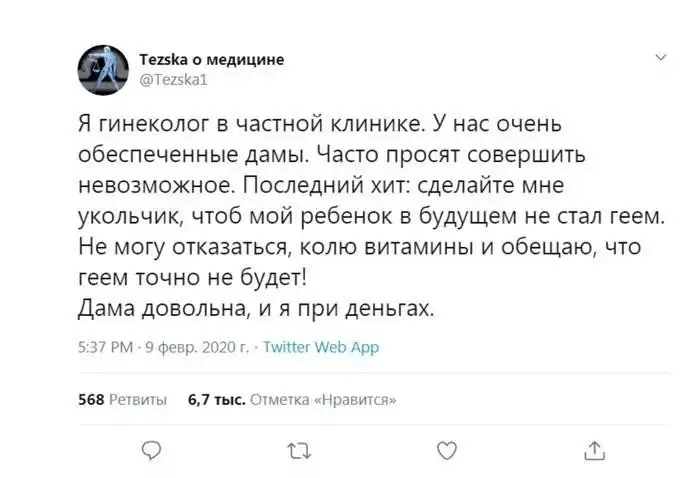Screen dimensions: 700x478
Task: Retweet this post using the arrows icon
Action: click(x=298, y=450)
